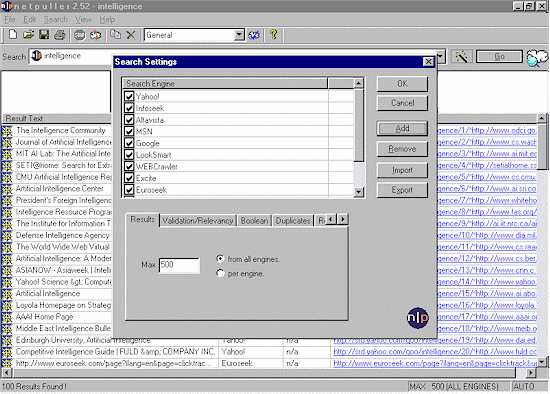Select 'The Intelligence Community' result row

coord(61,131)
